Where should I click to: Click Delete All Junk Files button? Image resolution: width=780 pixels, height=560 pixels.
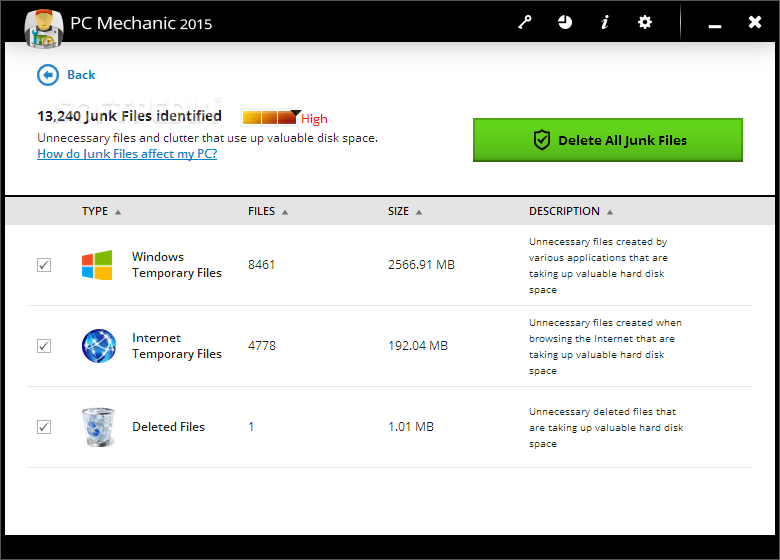[607, 140]
